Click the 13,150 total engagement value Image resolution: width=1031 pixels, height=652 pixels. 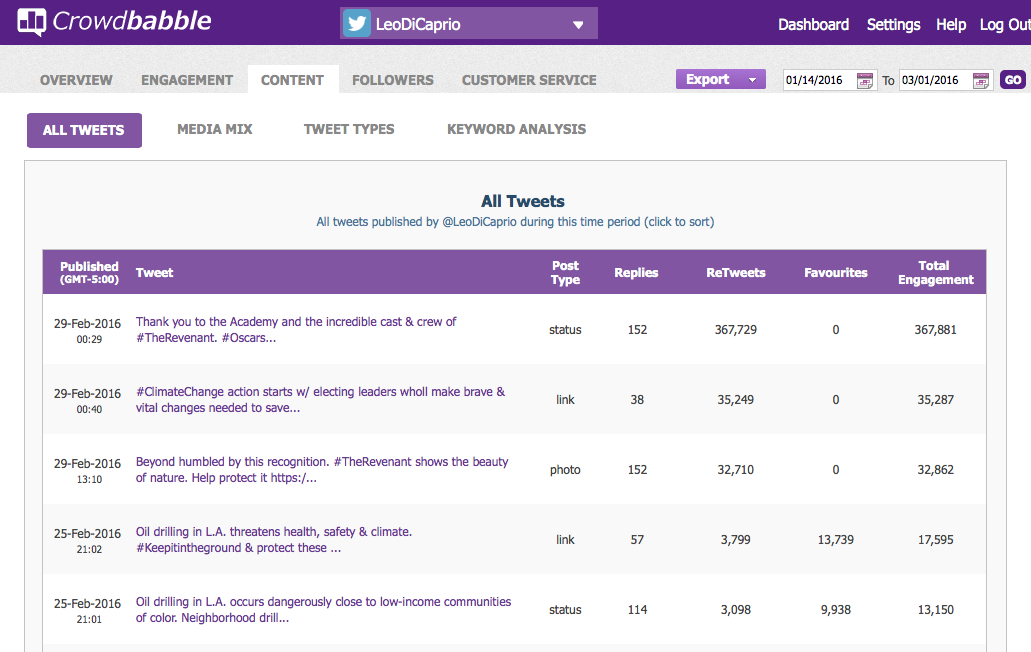click(x=936, y=610)
